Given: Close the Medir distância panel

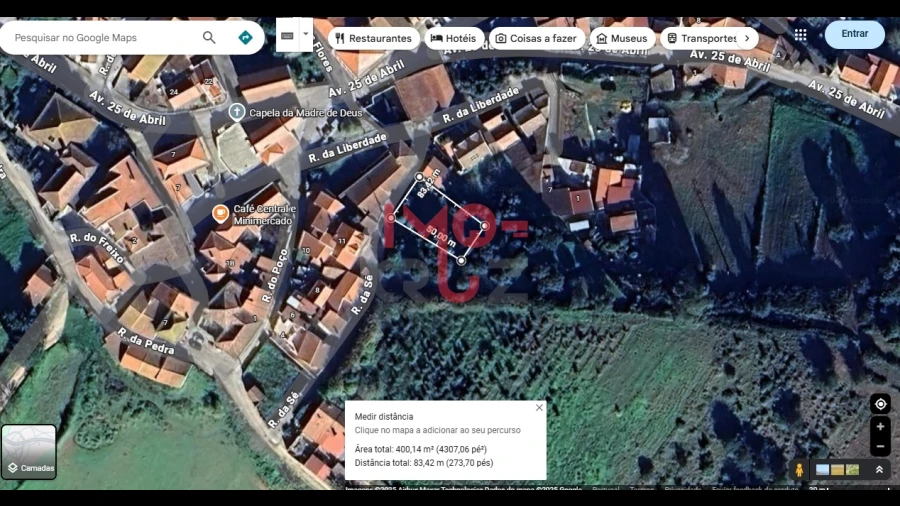Looking at the screenshot, I should pyautogui.click(x=539, y=407).
